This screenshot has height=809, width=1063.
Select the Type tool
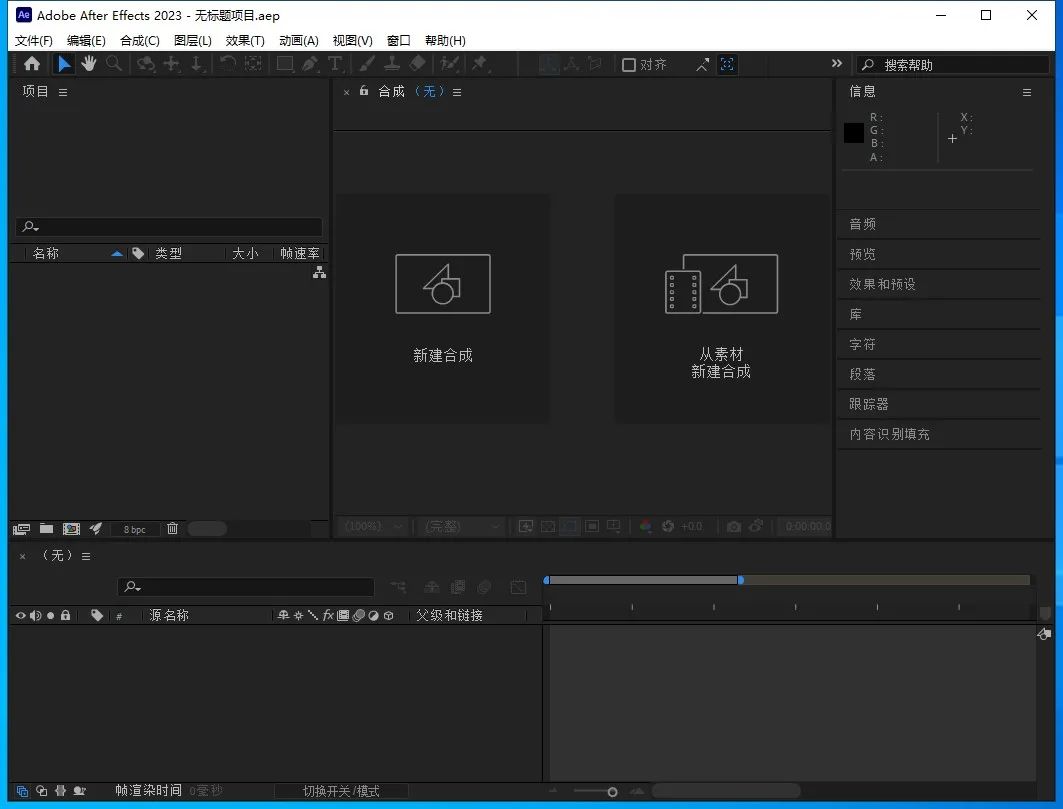[337, 64]
